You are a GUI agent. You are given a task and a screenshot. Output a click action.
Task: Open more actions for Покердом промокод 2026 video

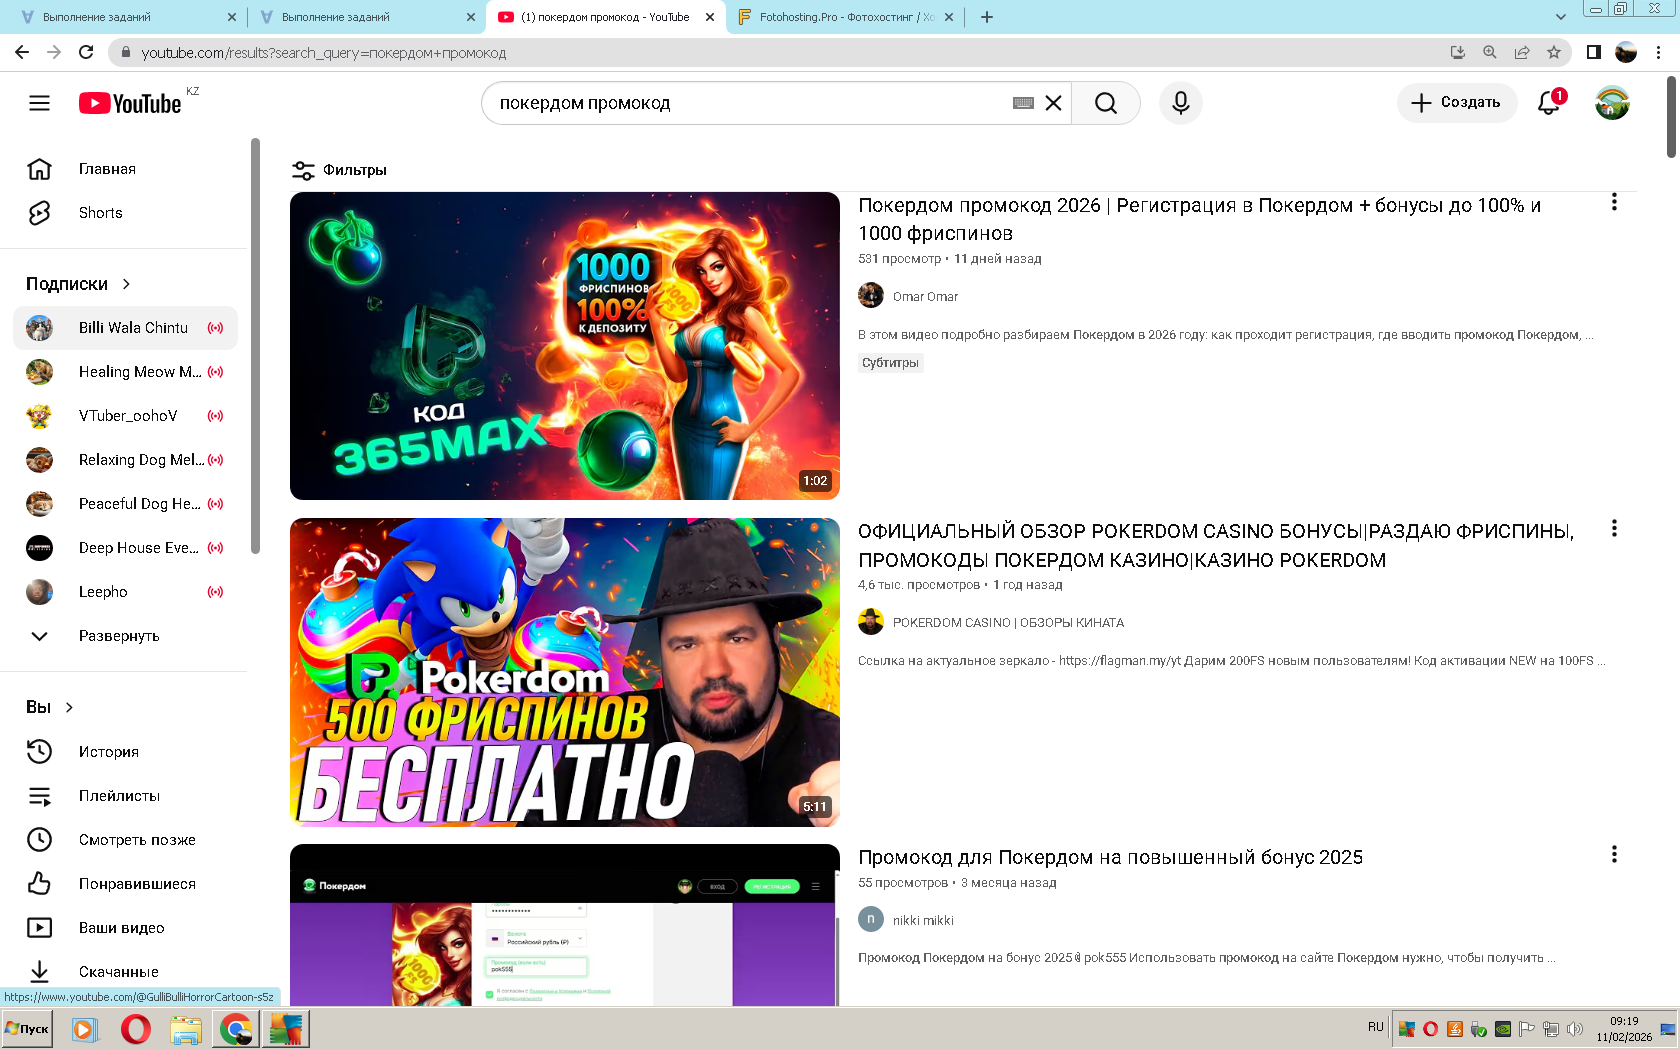click(x=1614, y=202)
